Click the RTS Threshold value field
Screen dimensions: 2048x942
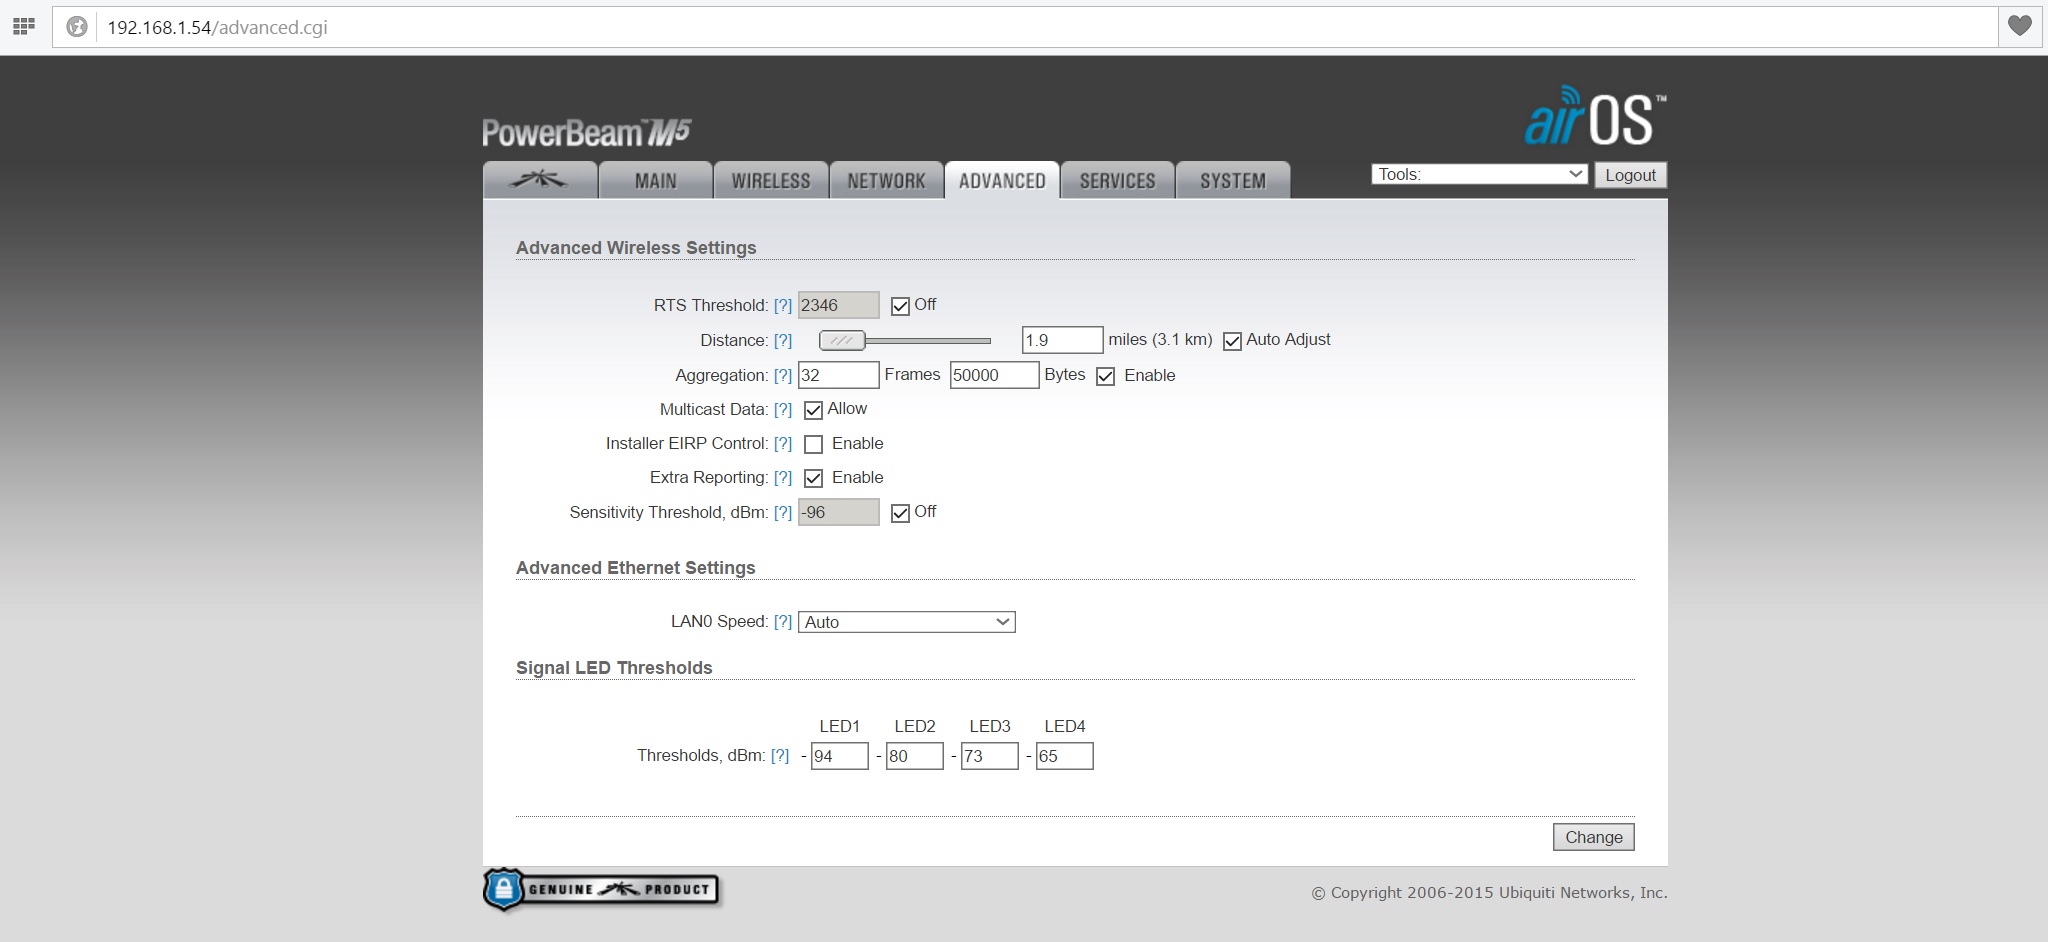pos(838,305)
